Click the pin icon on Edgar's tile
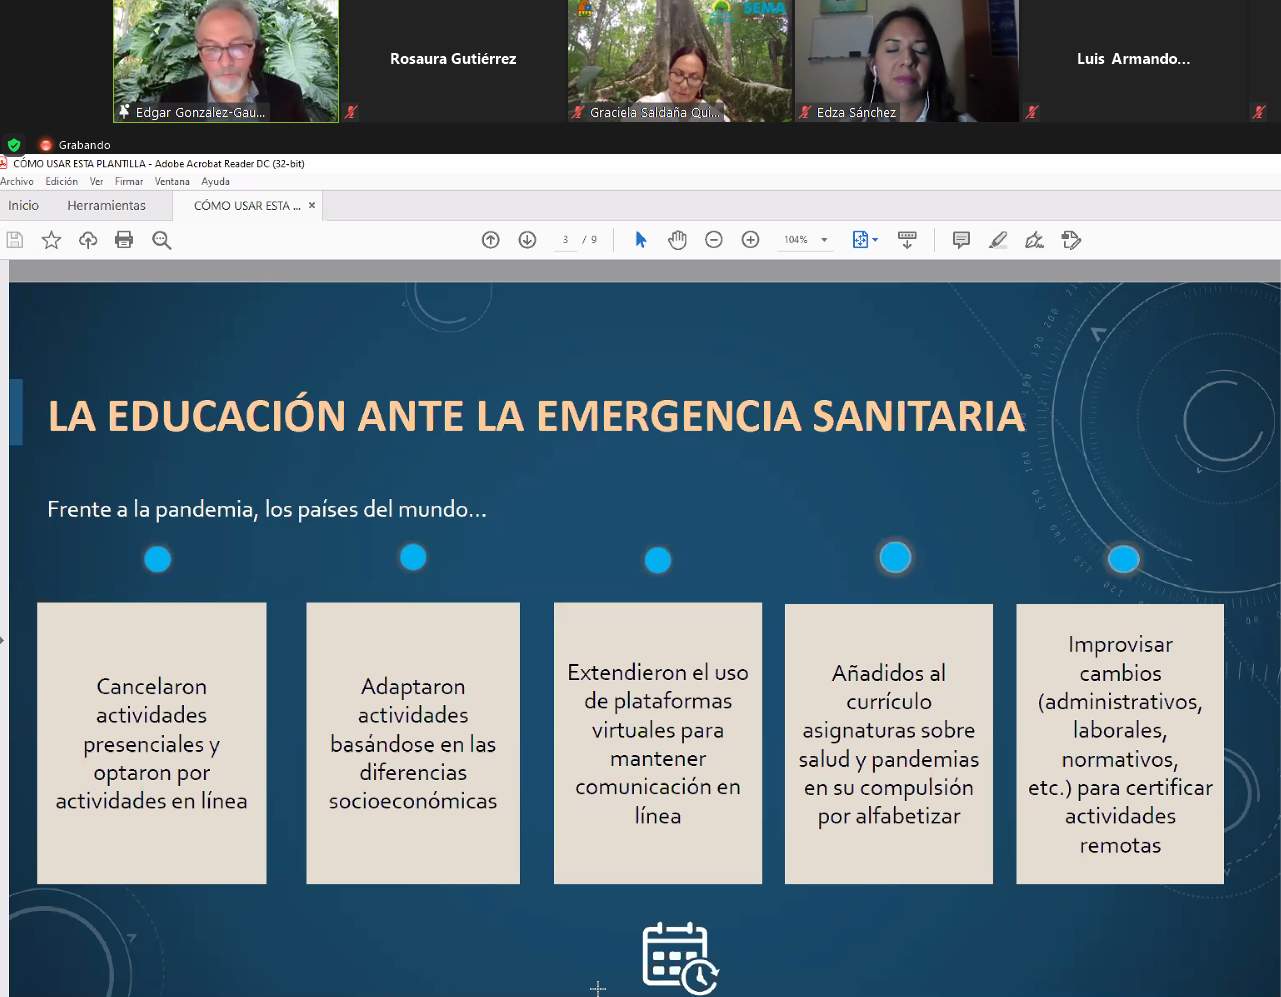 [x=124, y=112]
